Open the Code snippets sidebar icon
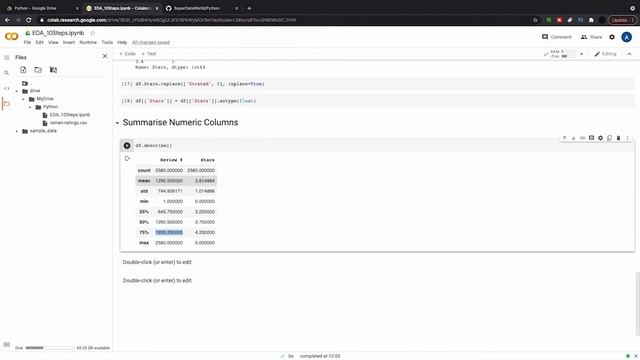Viewport: 640px width, 360px height. (x=7, y=88)
